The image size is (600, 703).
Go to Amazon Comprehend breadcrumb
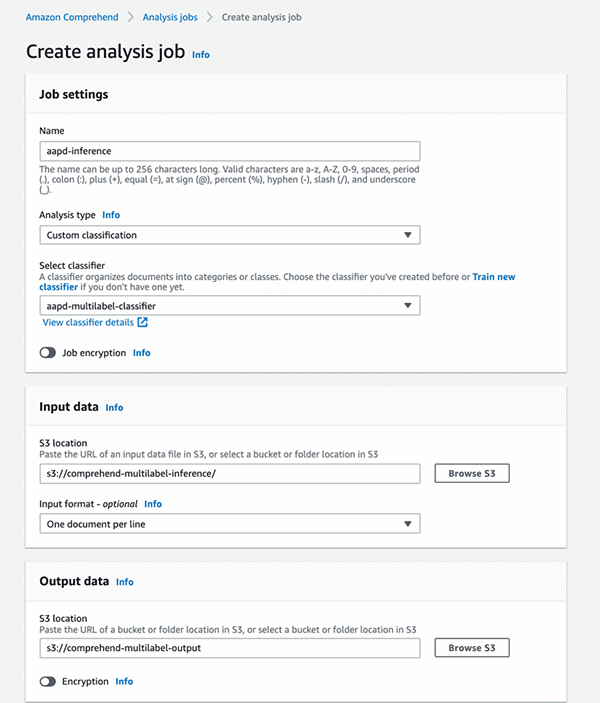72,17
